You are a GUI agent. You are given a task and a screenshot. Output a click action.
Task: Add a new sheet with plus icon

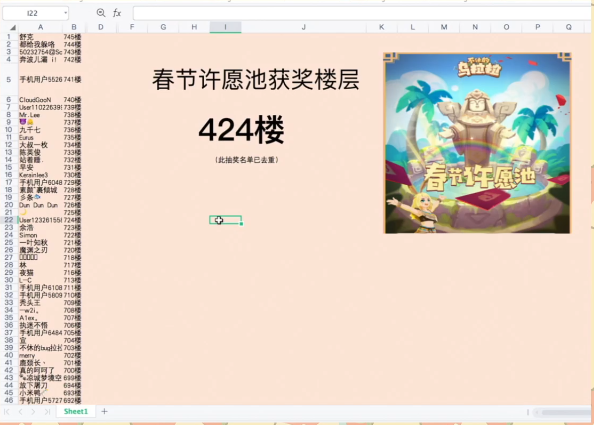click(105, 411)
